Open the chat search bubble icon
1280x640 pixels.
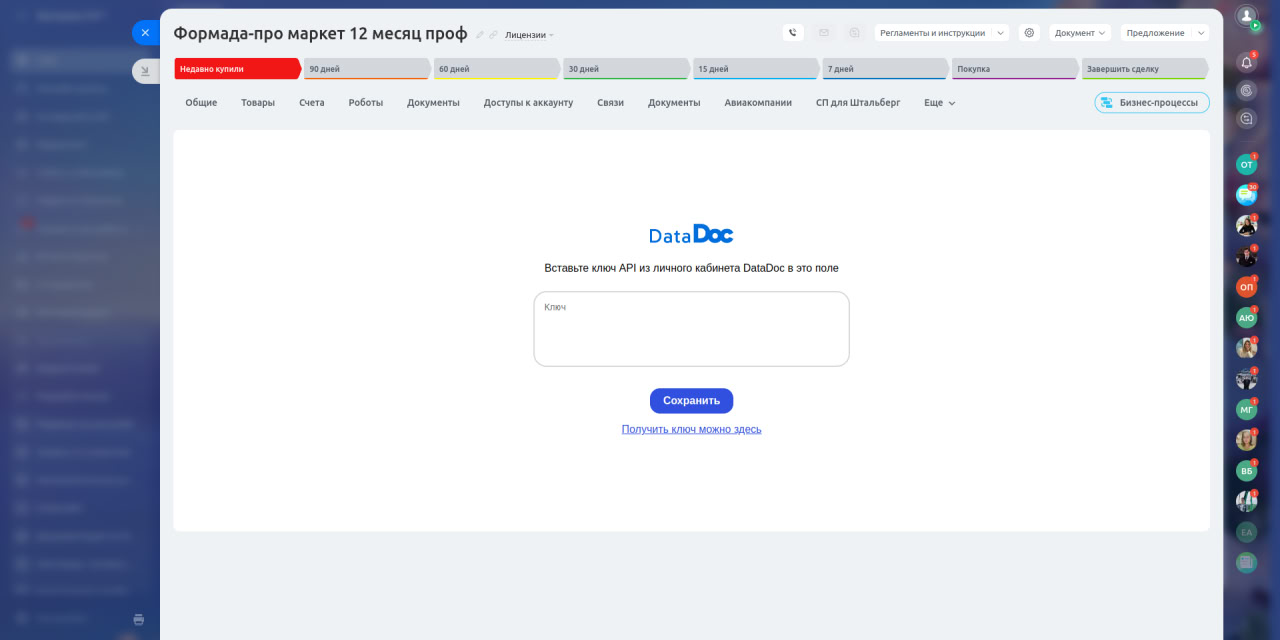pos(1246,118)
